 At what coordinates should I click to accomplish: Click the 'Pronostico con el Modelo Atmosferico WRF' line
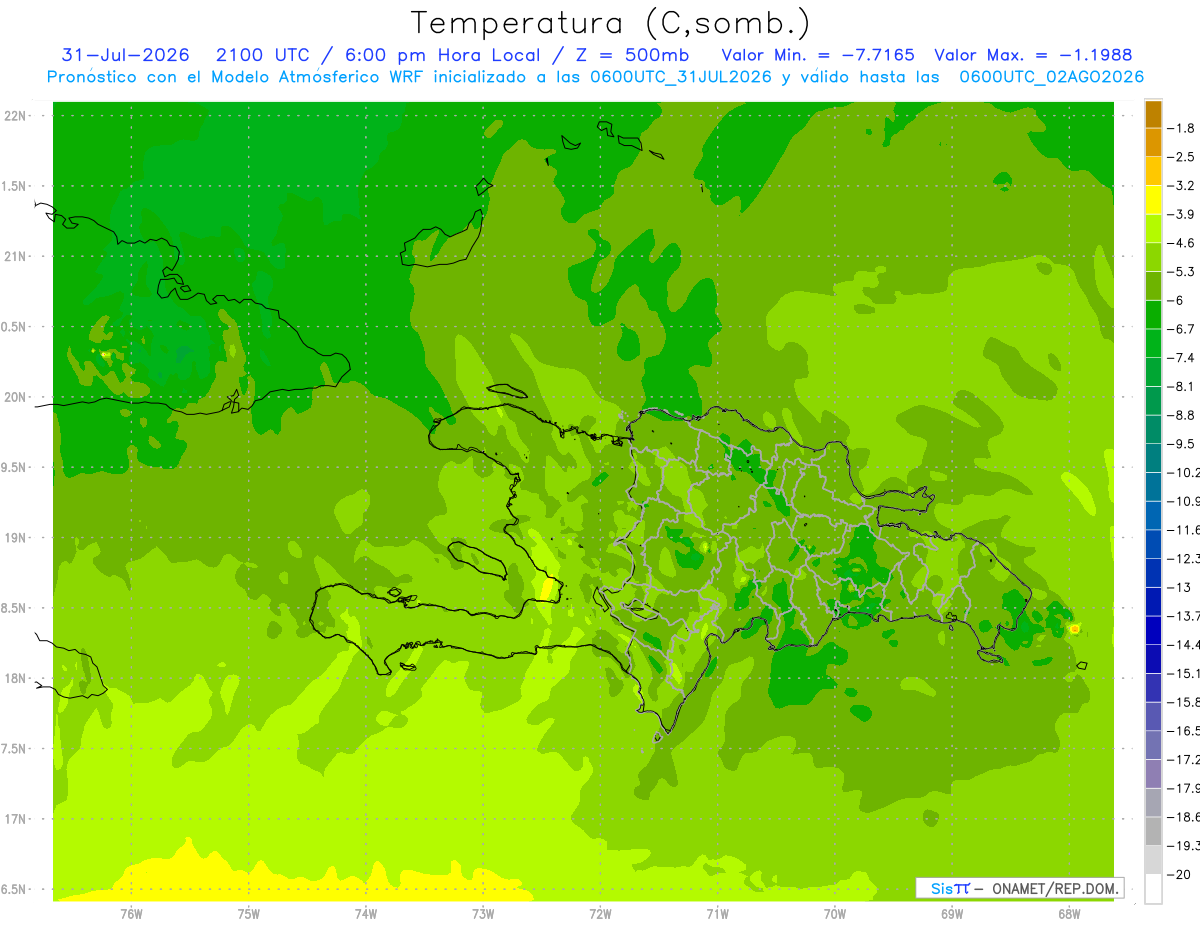(595, 77)
